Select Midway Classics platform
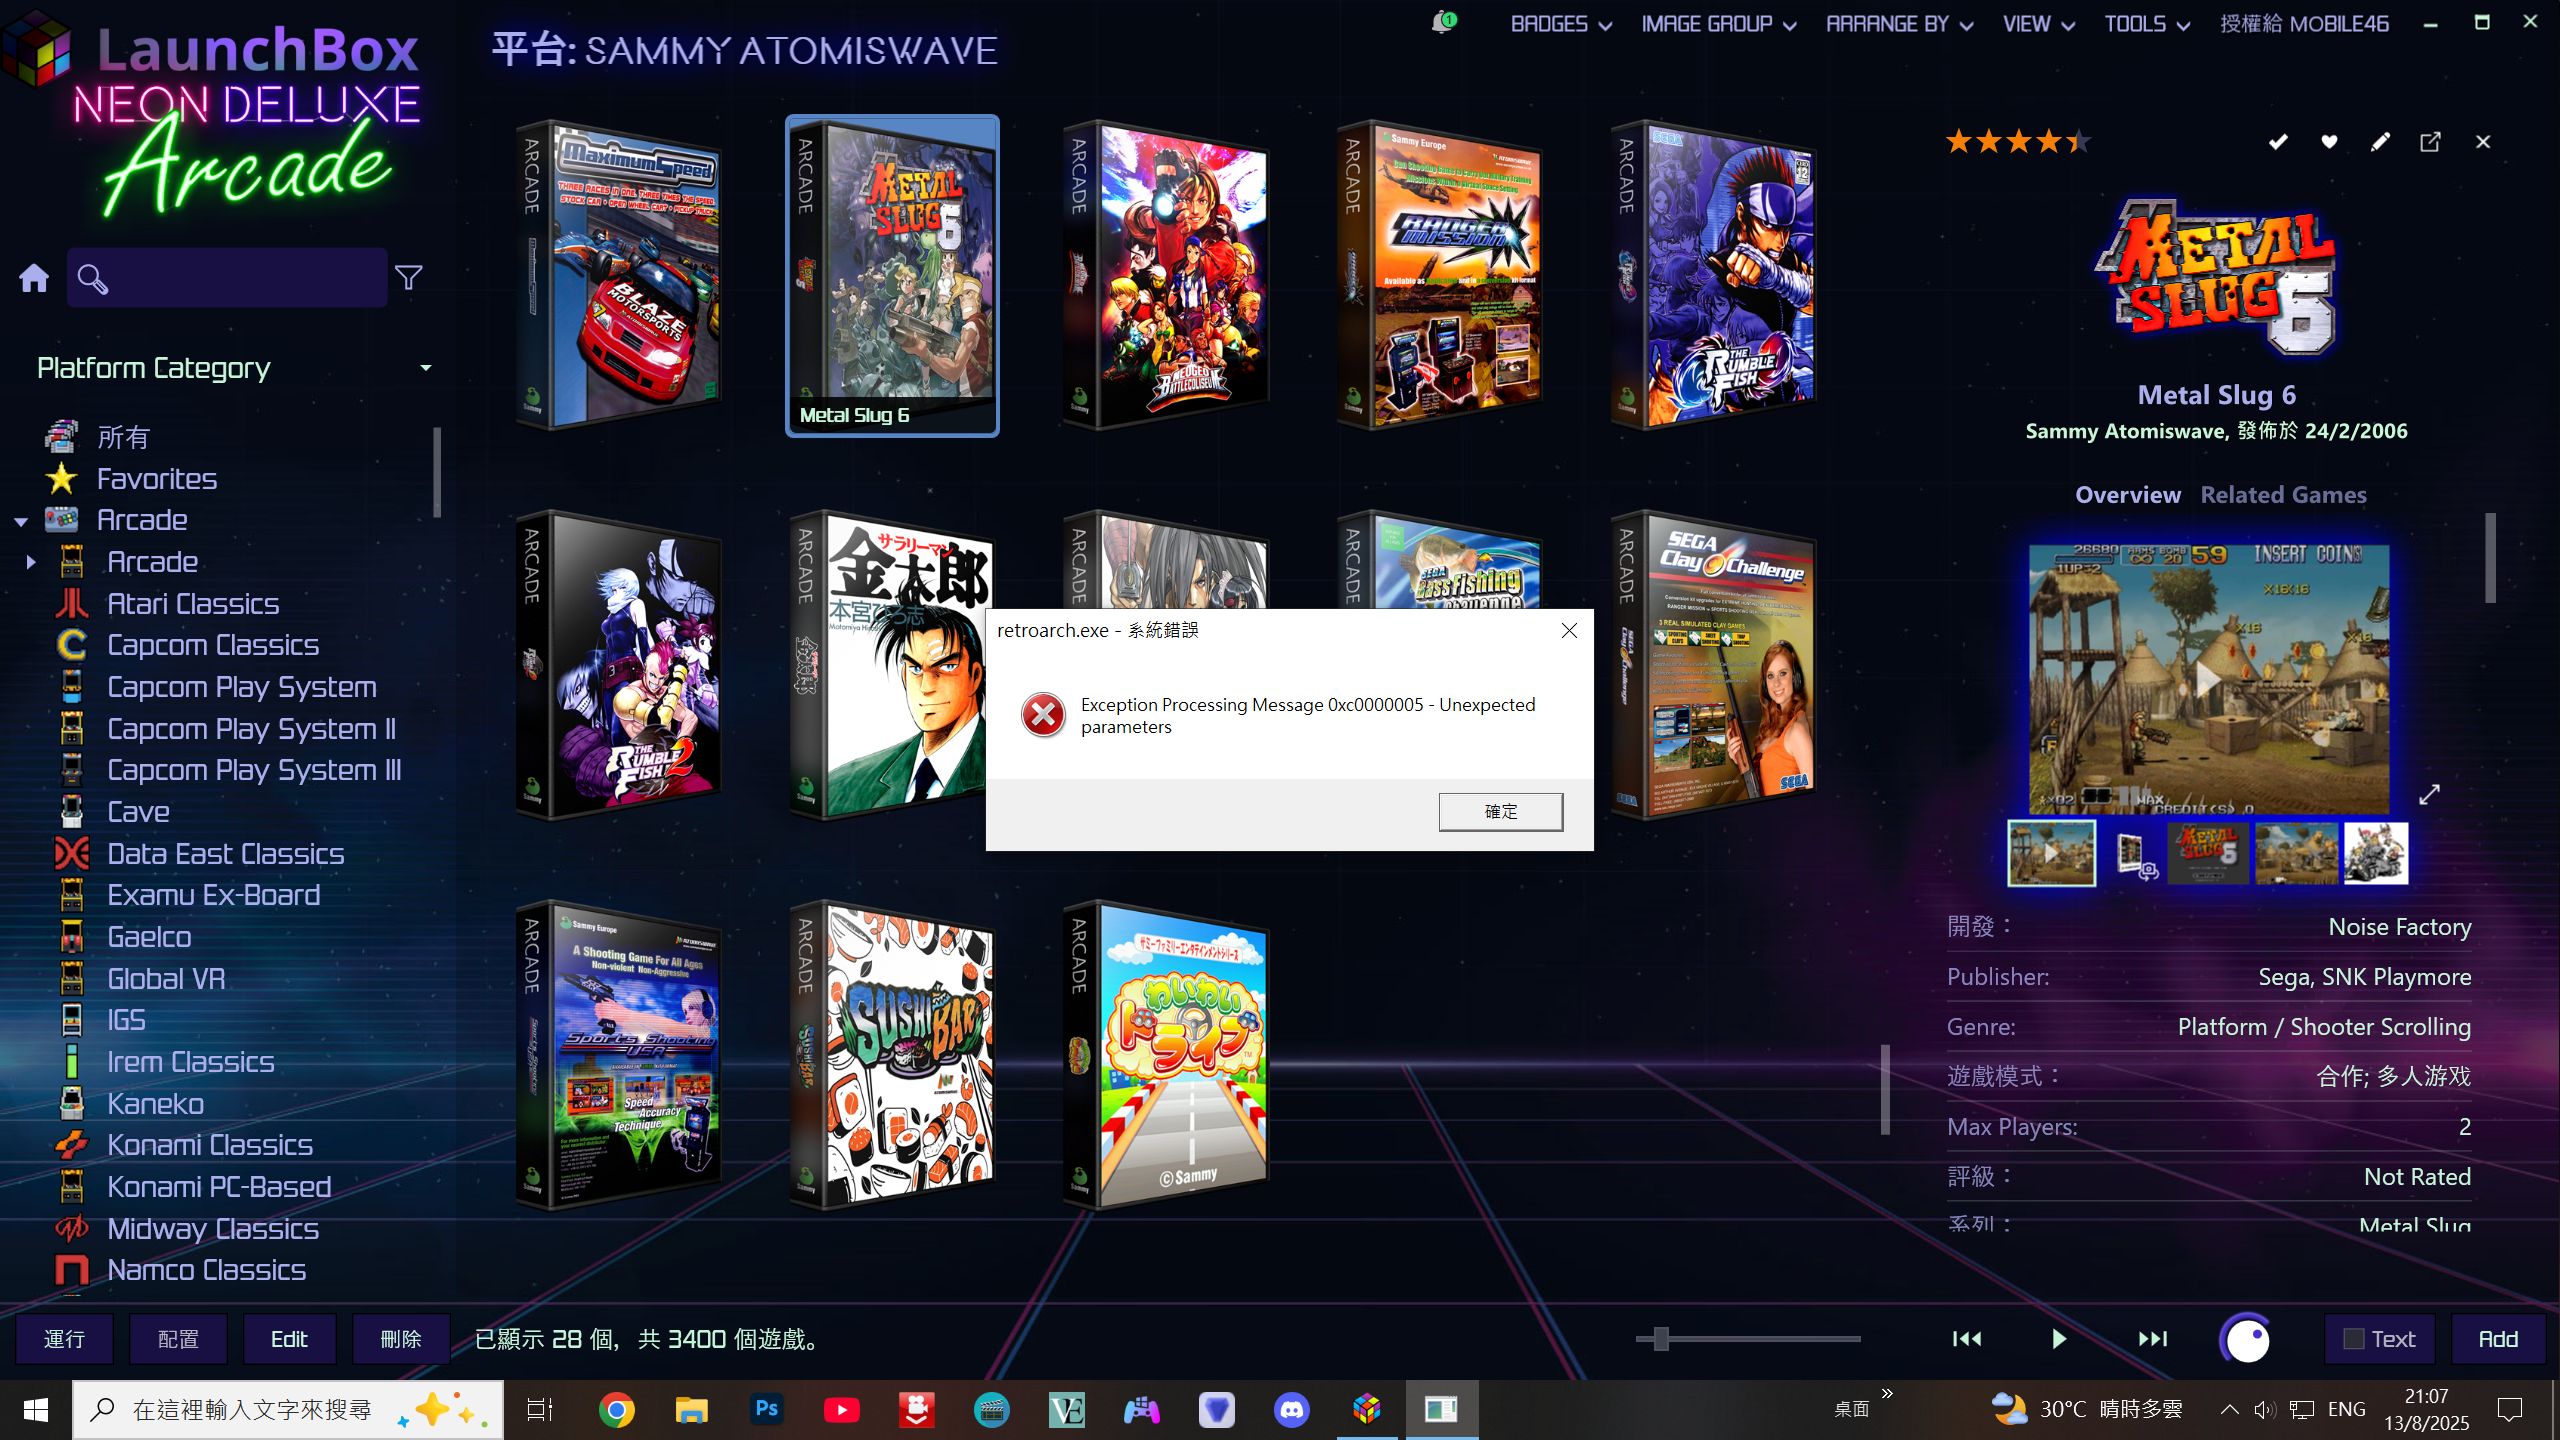 (213, 1229)
